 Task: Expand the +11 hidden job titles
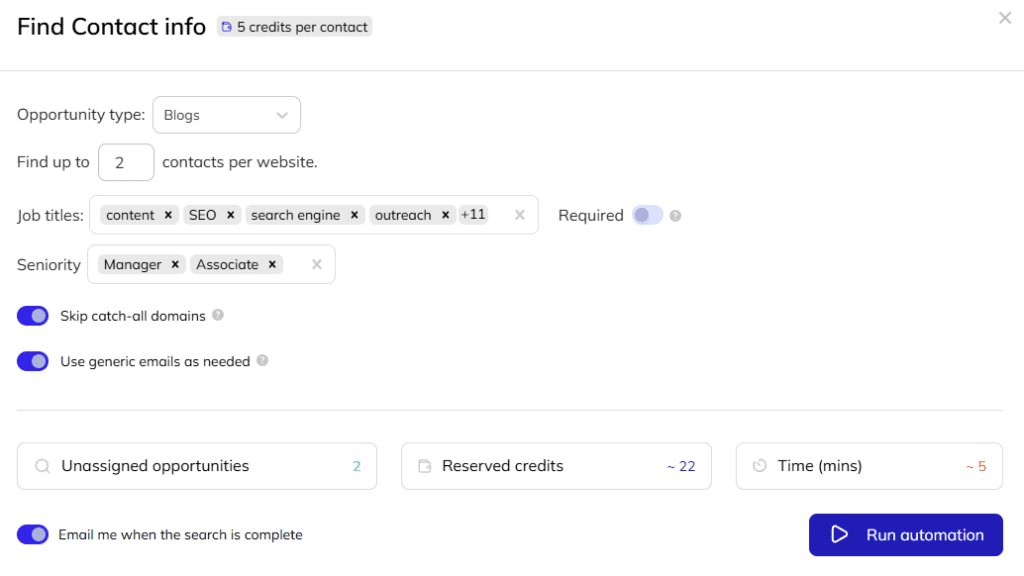(x=472, y=214)
